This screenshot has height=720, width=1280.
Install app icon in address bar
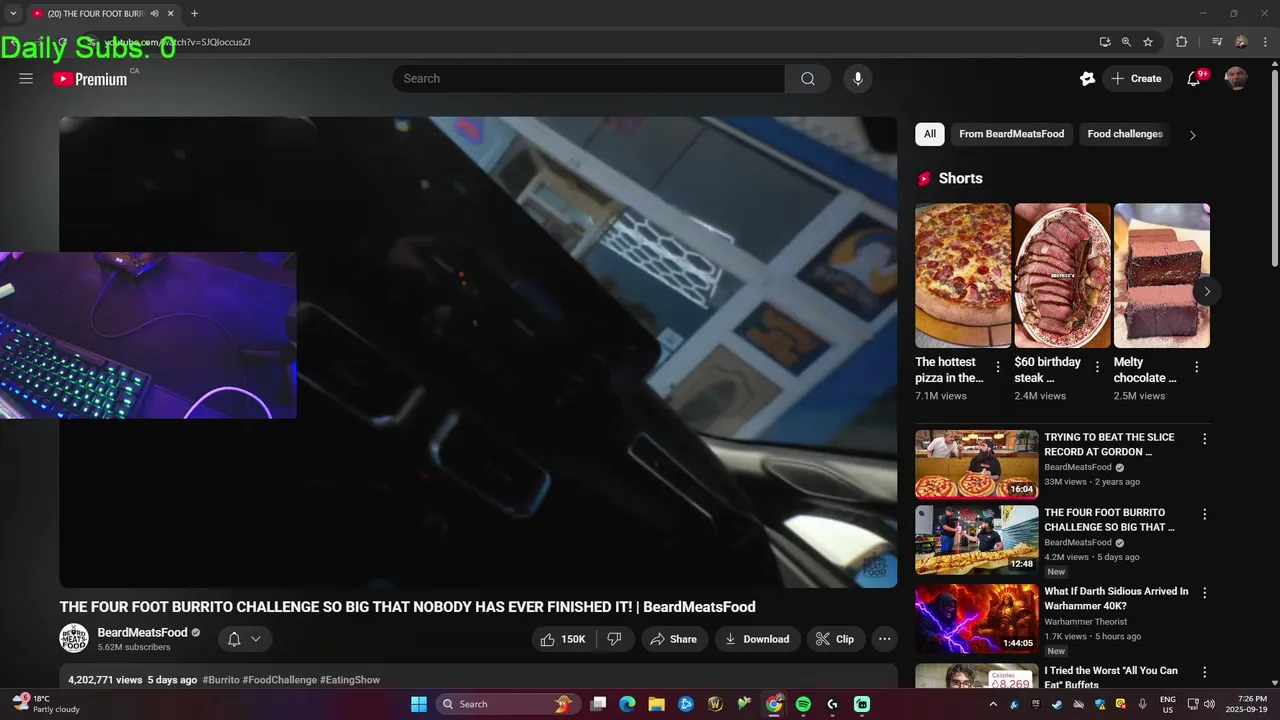pos(1105,42)
